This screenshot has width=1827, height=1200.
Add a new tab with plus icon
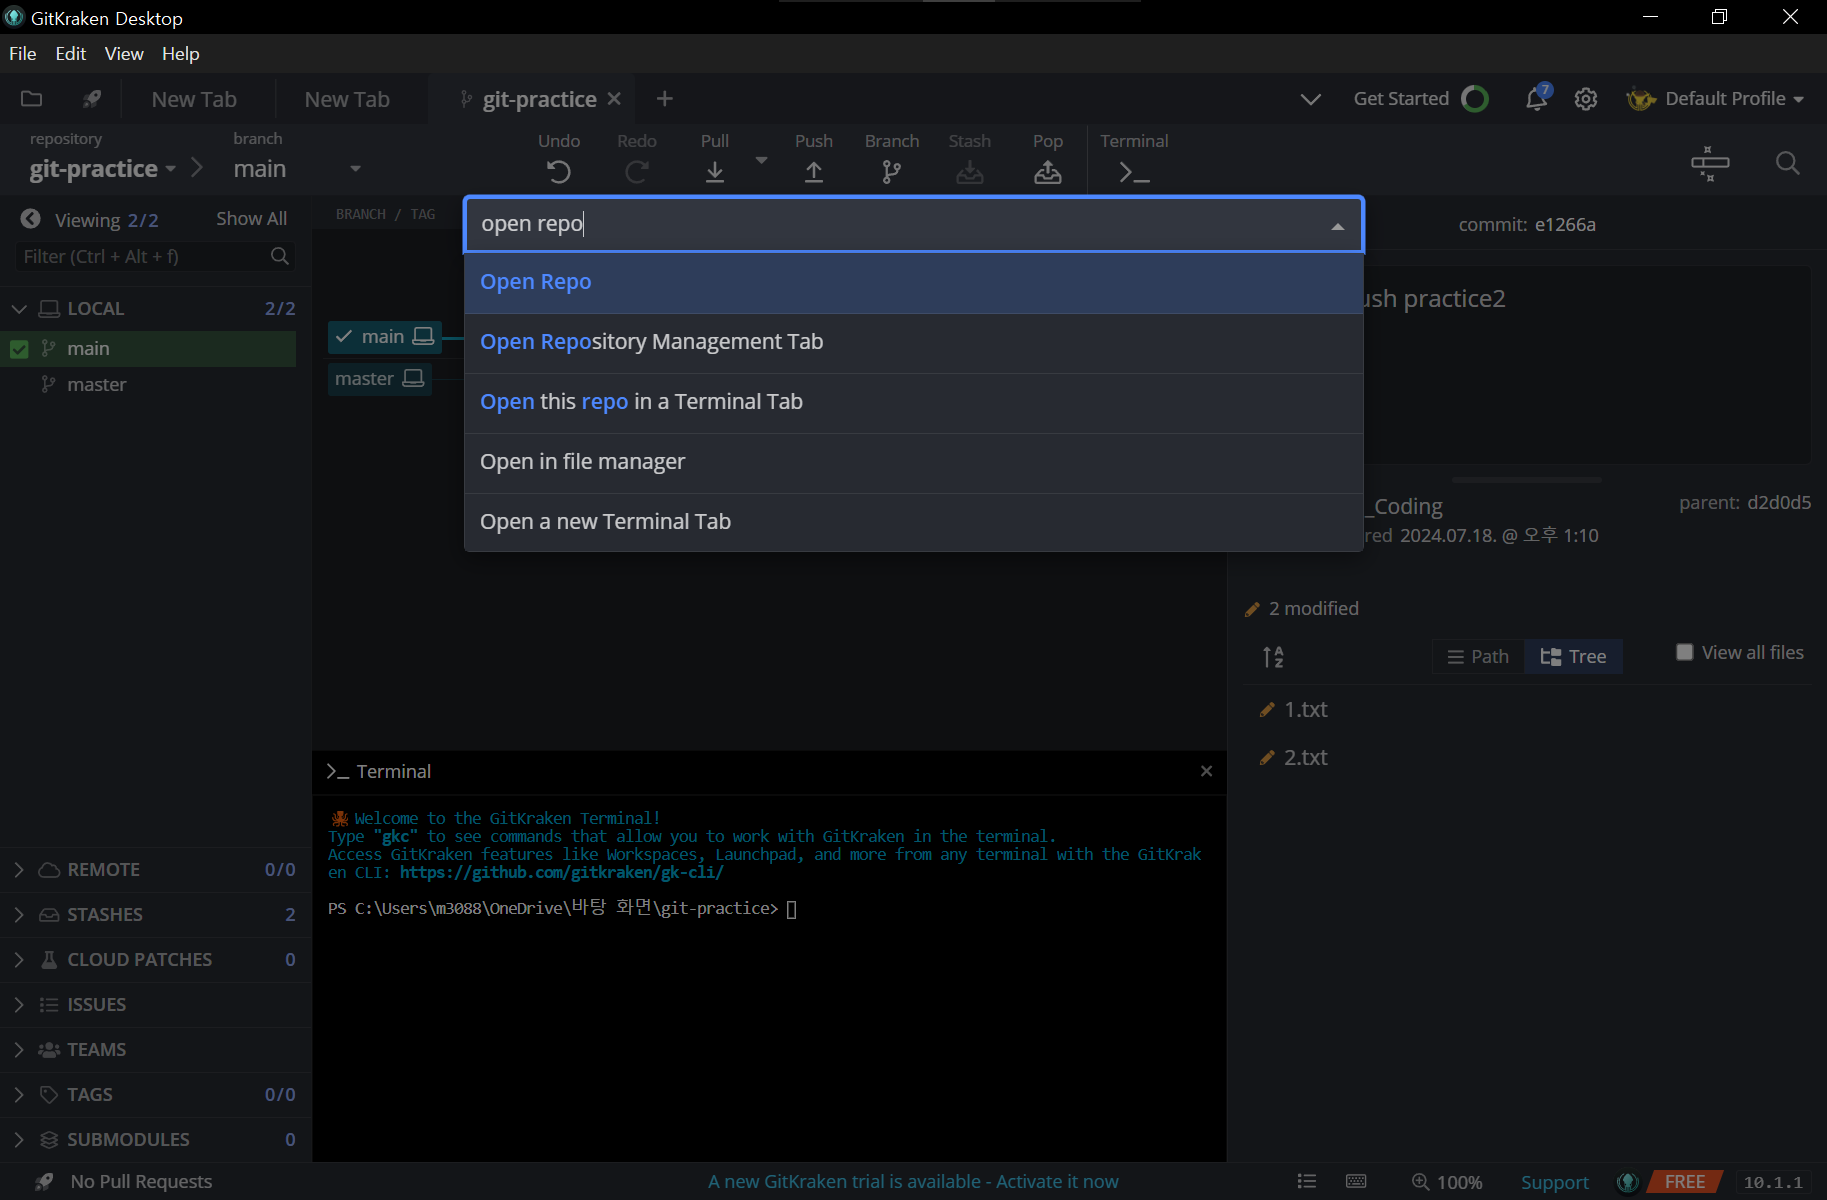coord(665,98)
